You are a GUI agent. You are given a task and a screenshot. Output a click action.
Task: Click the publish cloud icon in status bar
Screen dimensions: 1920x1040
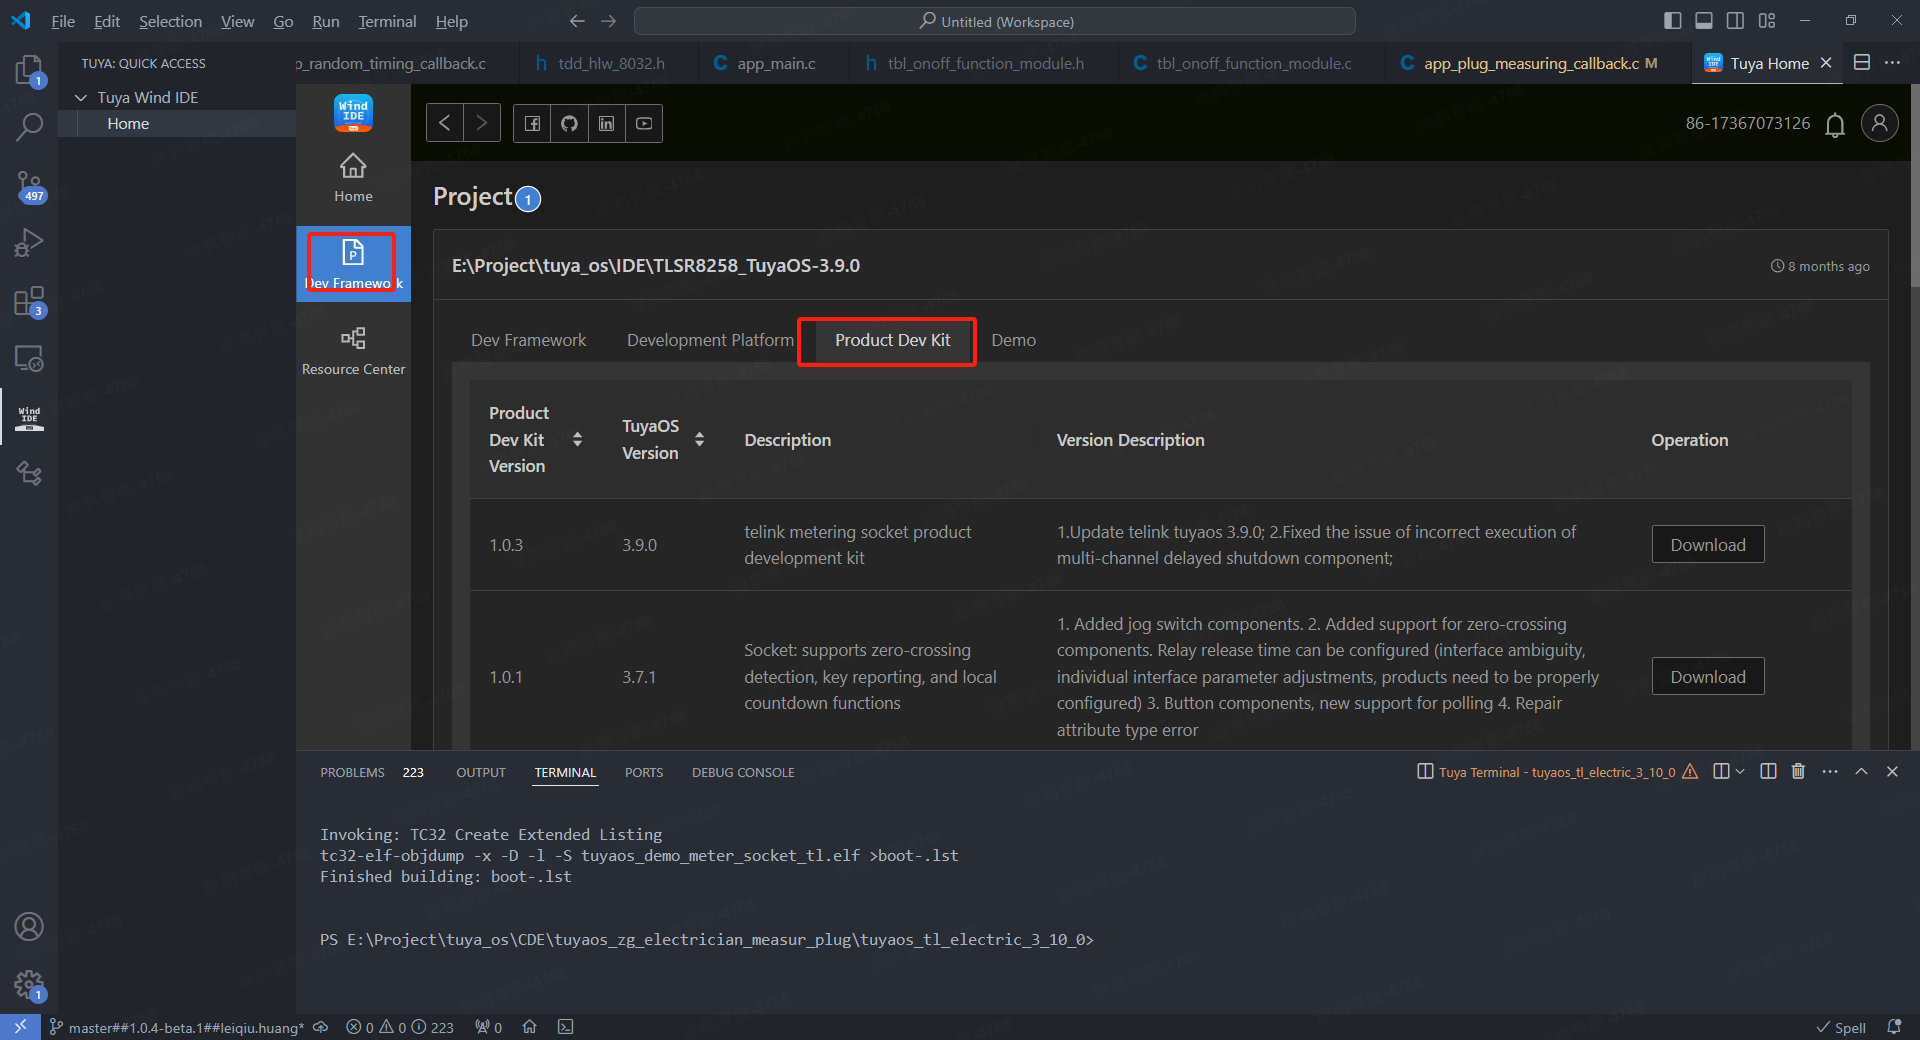(x=321, y=1027)
